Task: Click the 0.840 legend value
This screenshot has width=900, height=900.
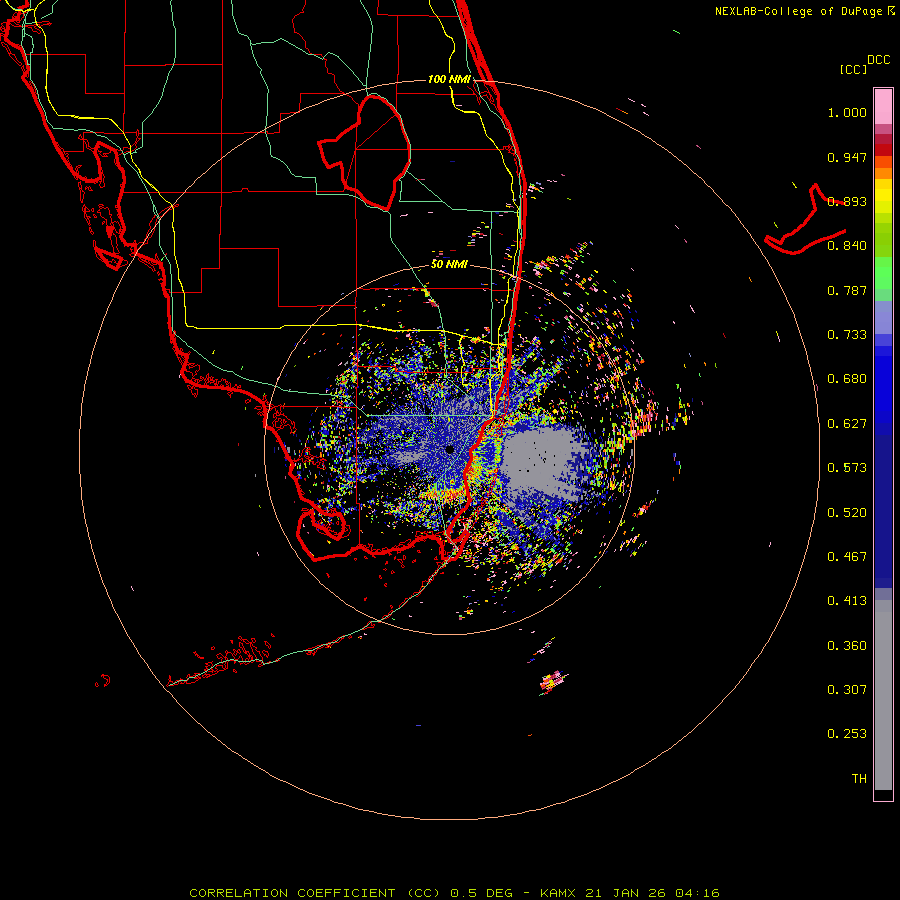Action: 847,246
